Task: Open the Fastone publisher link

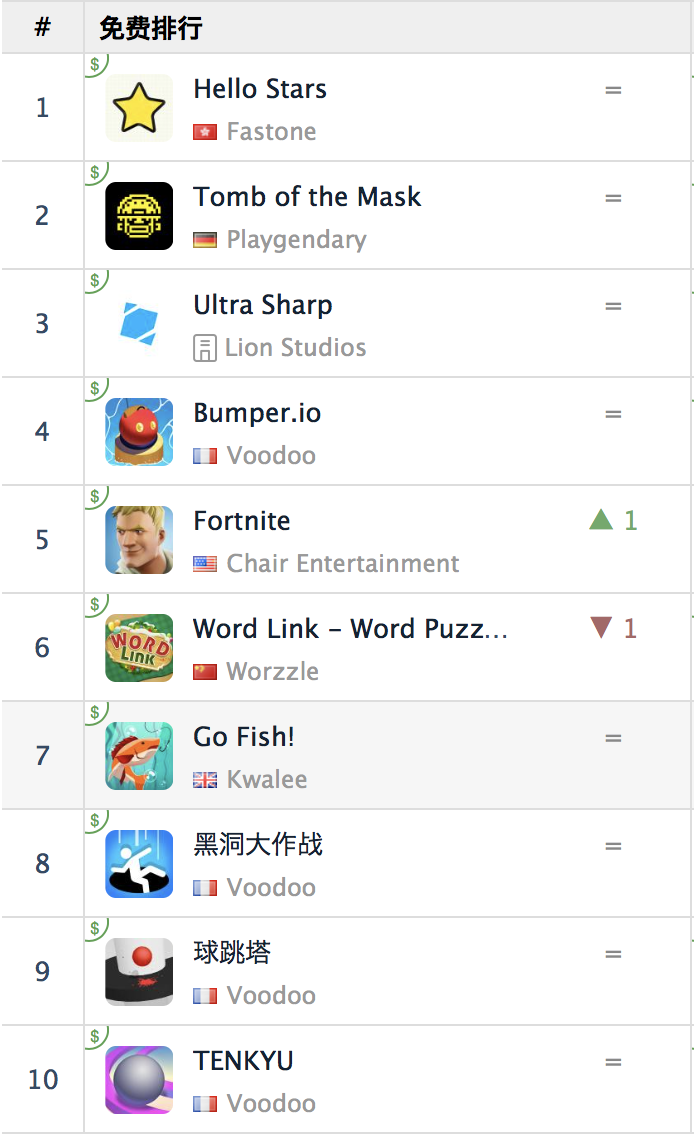Action: (271, 132)
